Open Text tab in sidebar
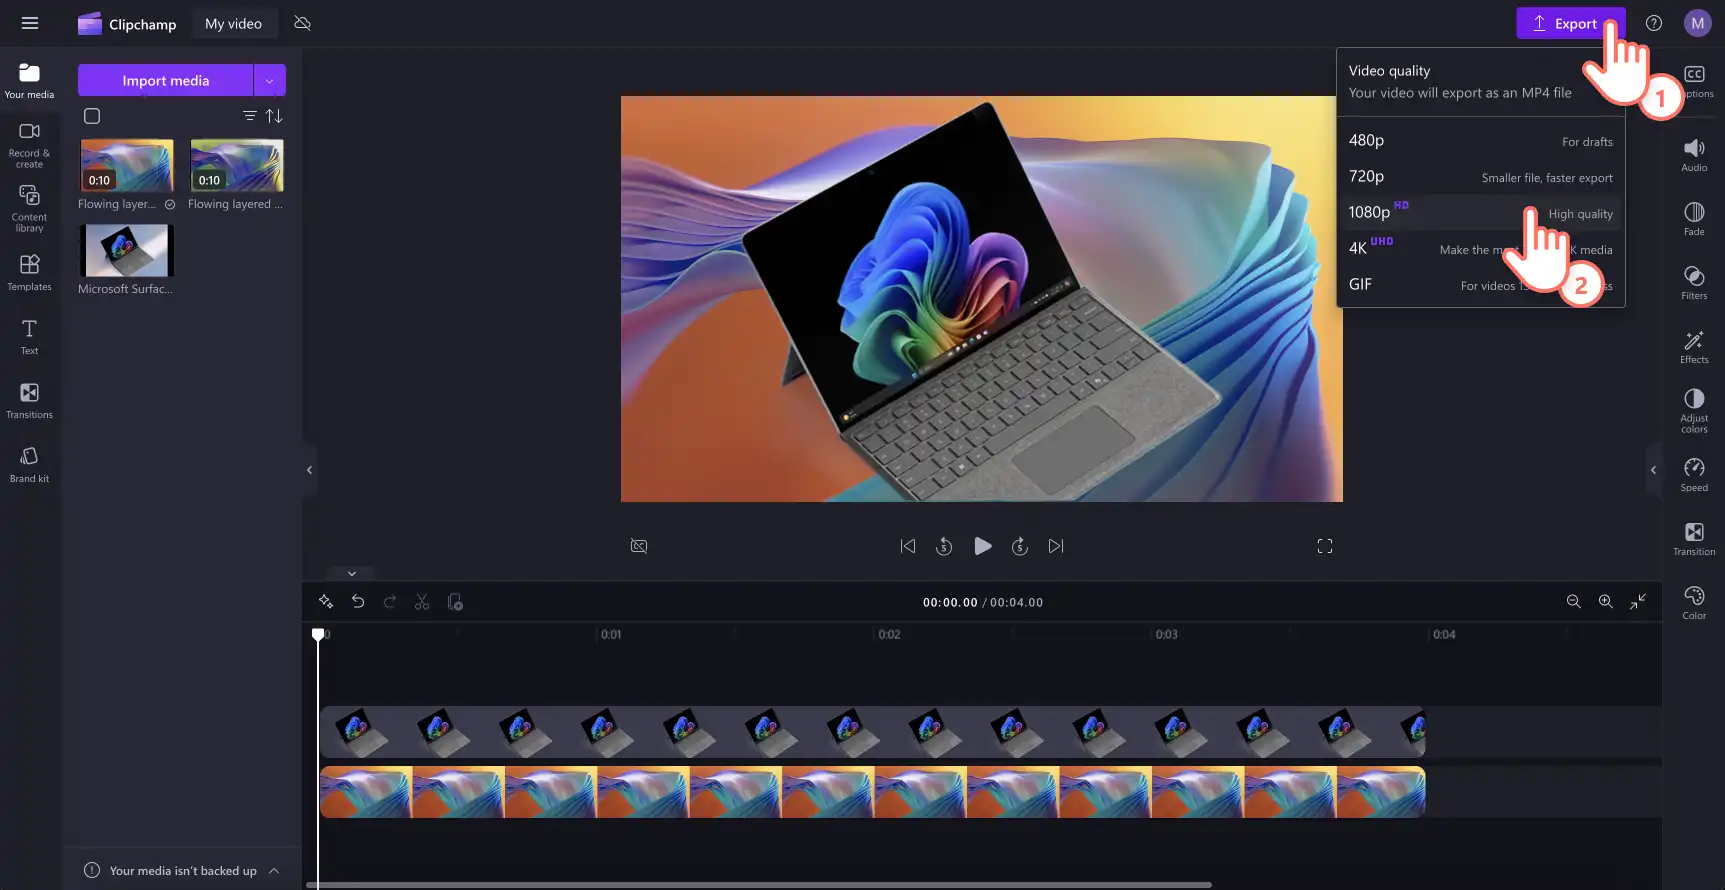 pyautogui.click(x=29, y=336)
